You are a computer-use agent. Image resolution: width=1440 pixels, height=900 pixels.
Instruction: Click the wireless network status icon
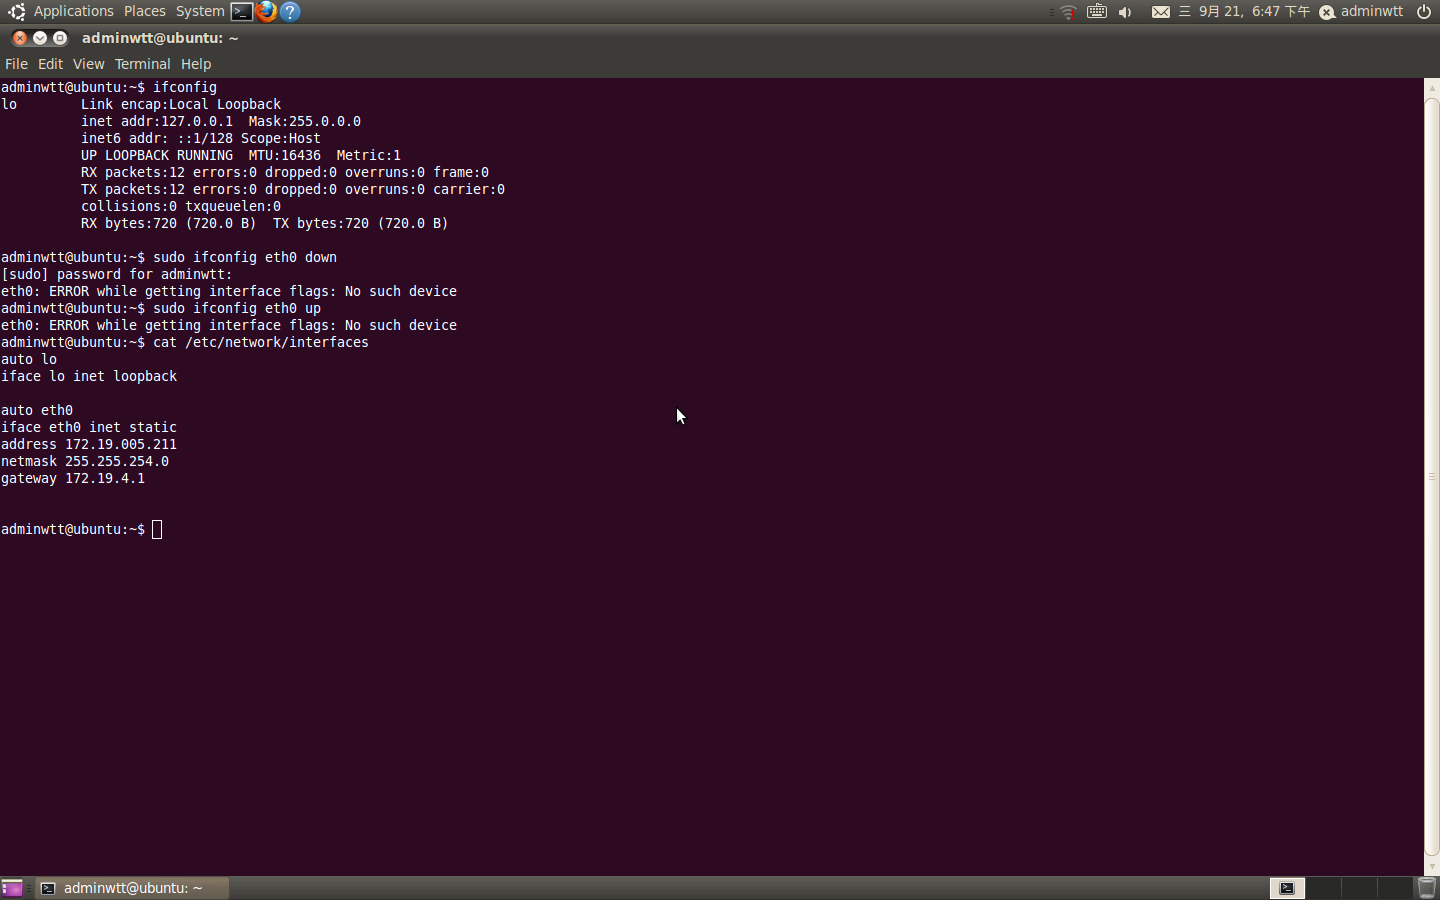tap(1068, 12)
